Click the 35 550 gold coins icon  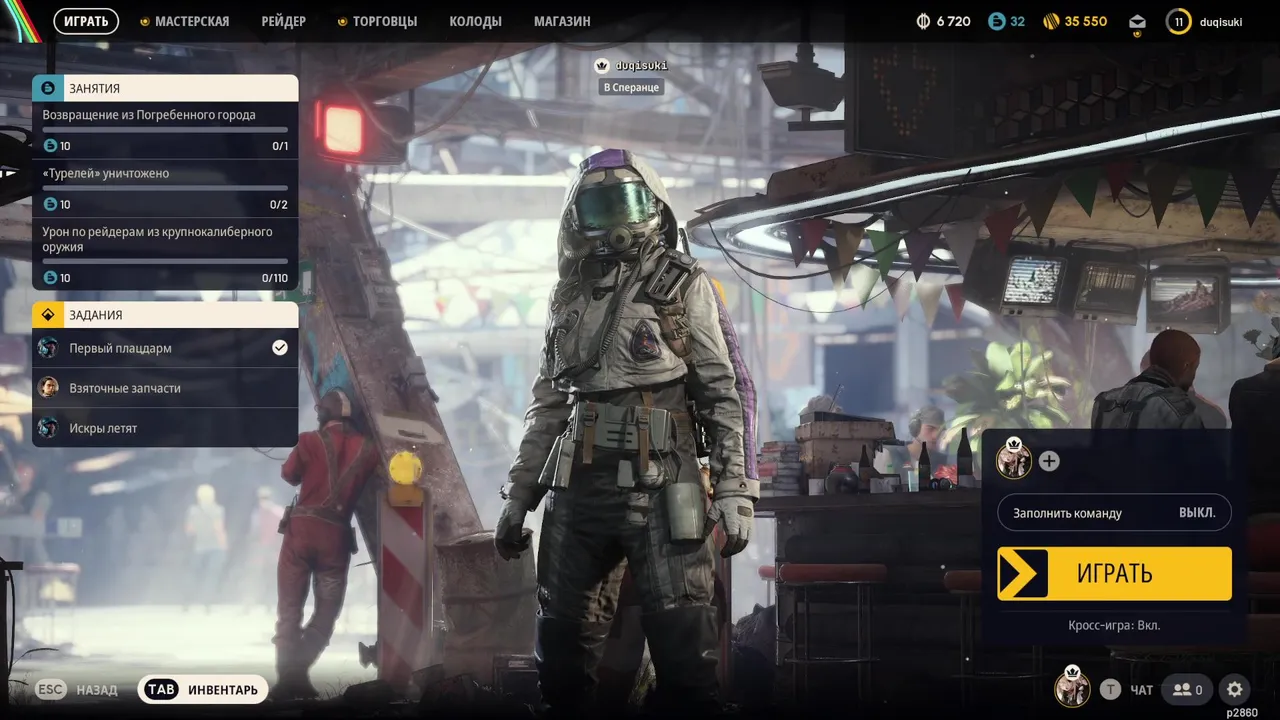tap(1051, 21)
